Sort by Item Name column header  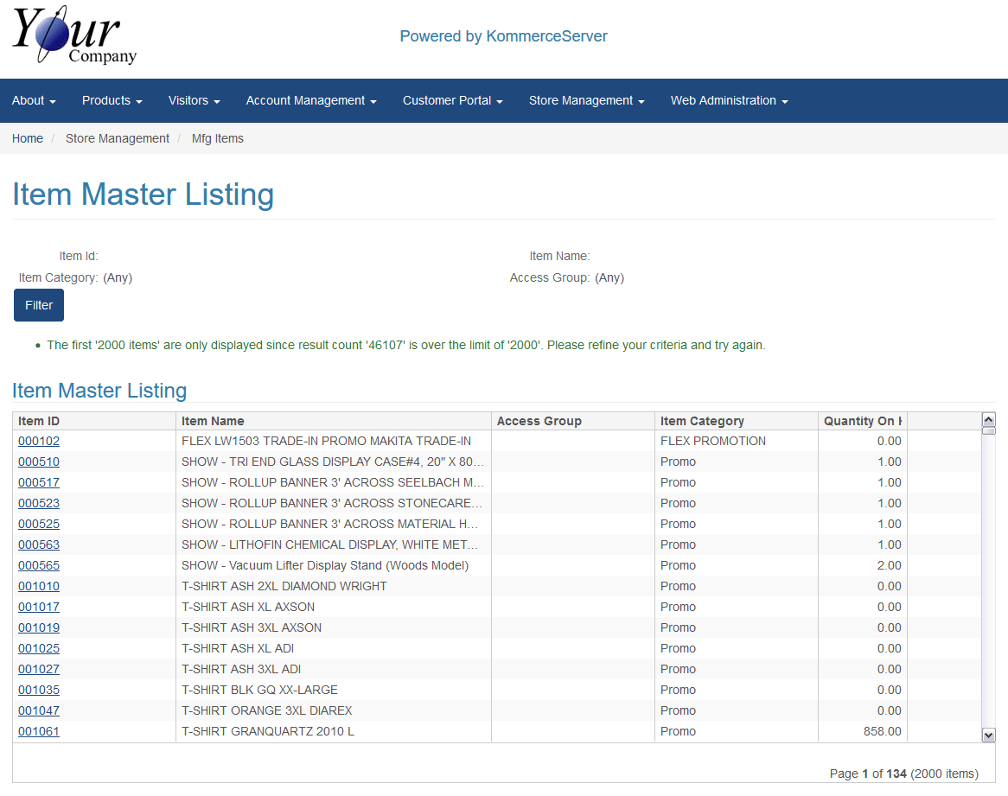pos(213,421)
